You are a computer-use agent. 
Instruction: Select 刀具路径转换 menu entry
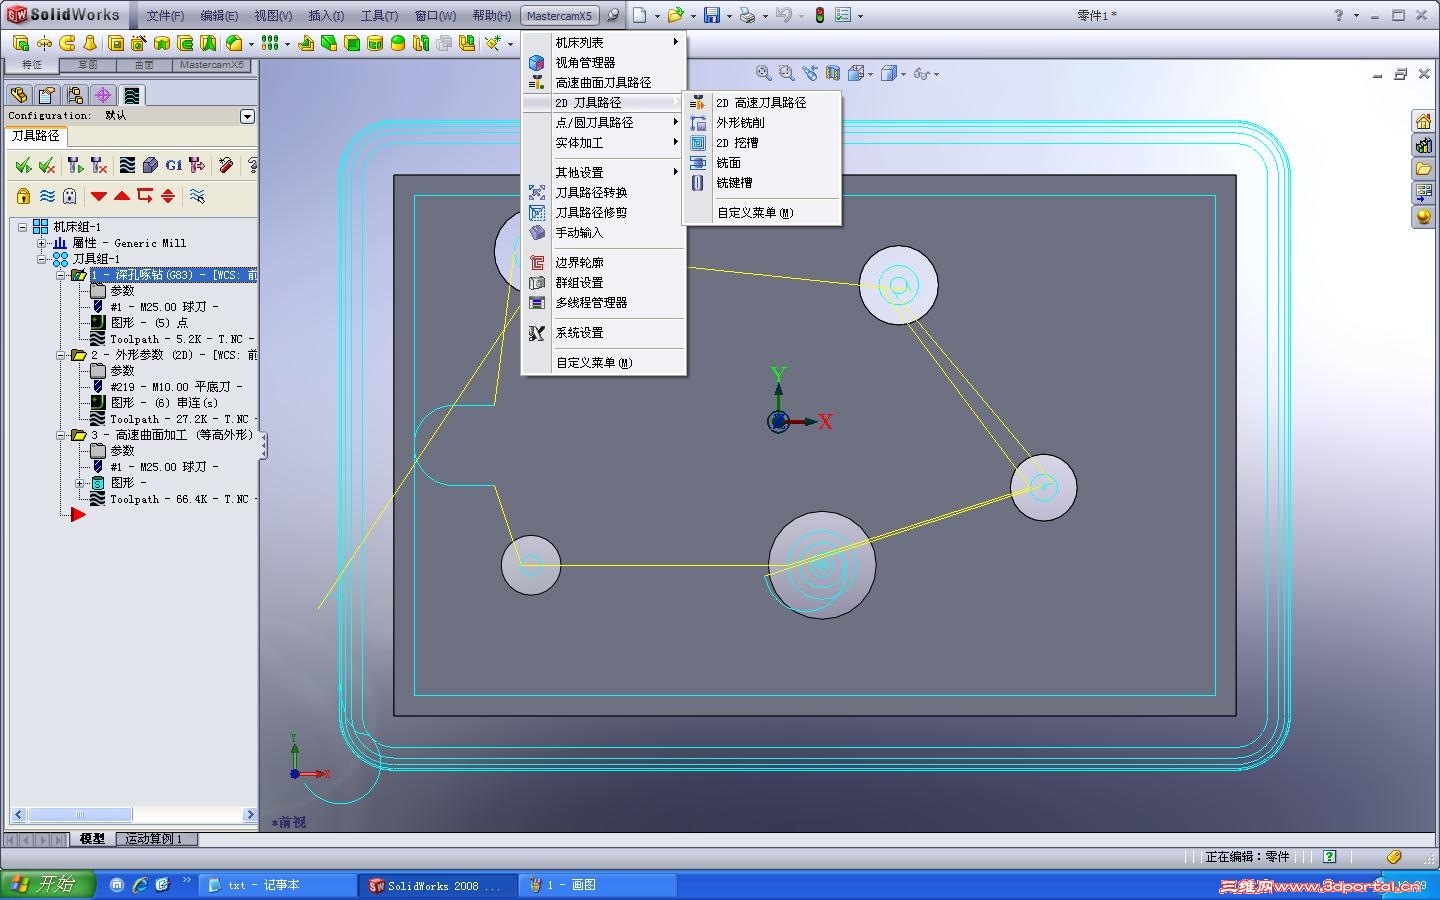click(x=604, y=193)
